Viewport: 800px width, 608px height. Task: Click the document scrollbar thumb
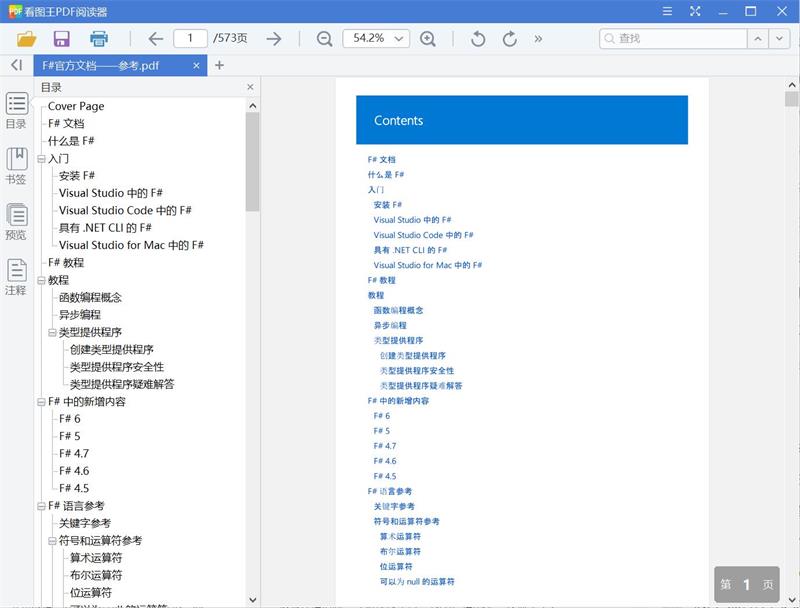[x=792, y=98]
